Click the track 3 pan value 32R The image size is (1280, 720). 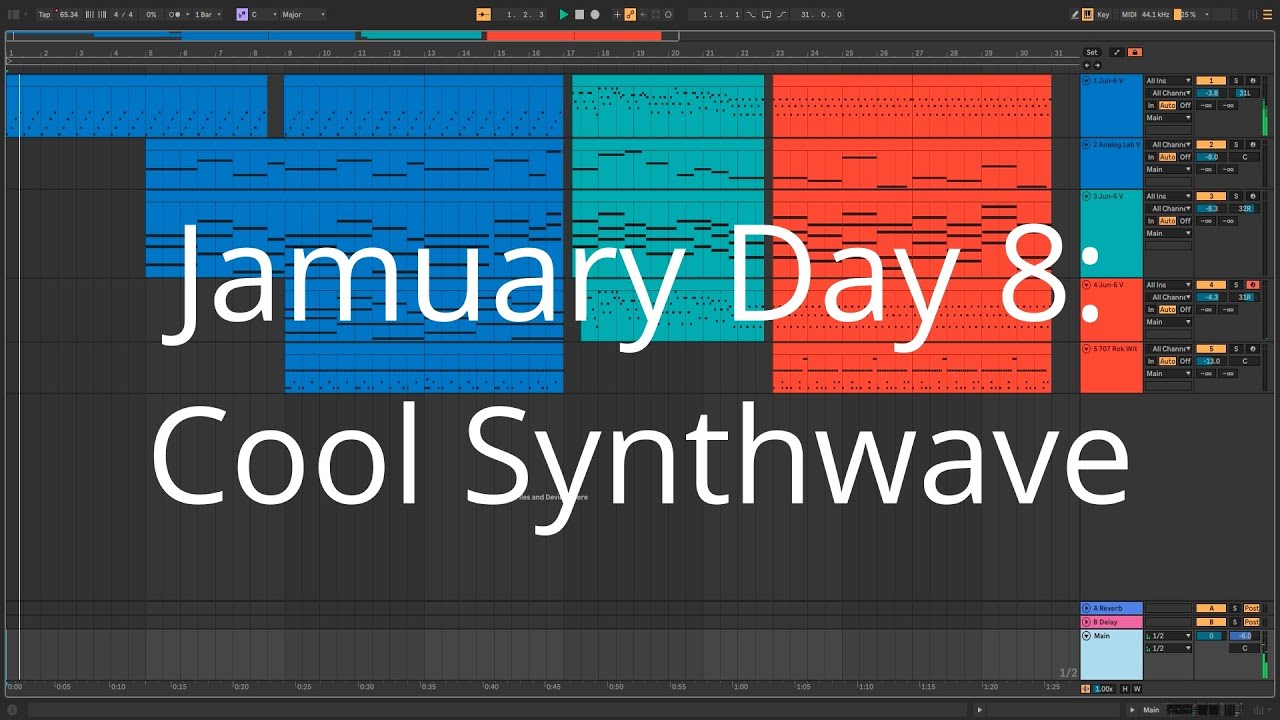1245,208
